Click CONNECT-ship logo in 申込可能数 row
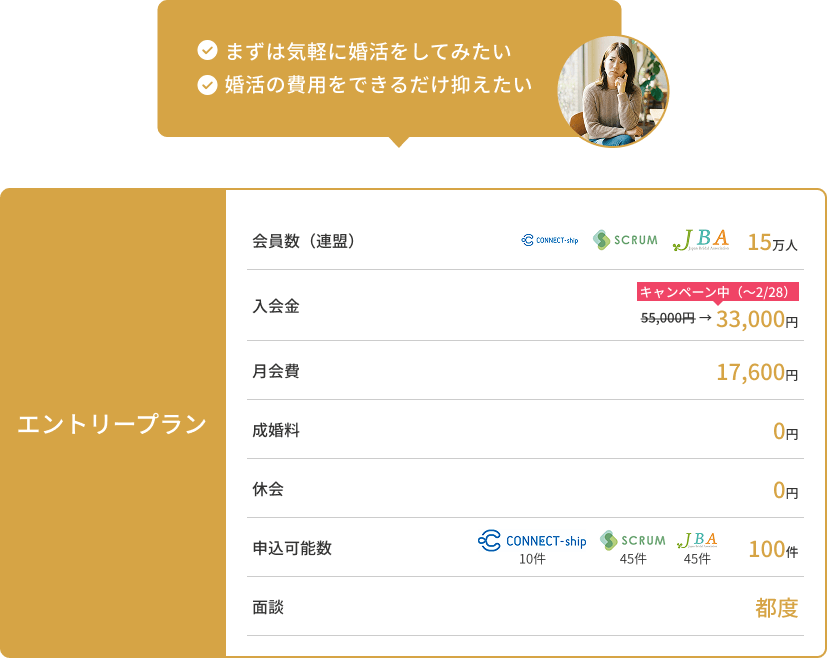 click(x=532, y=541)
